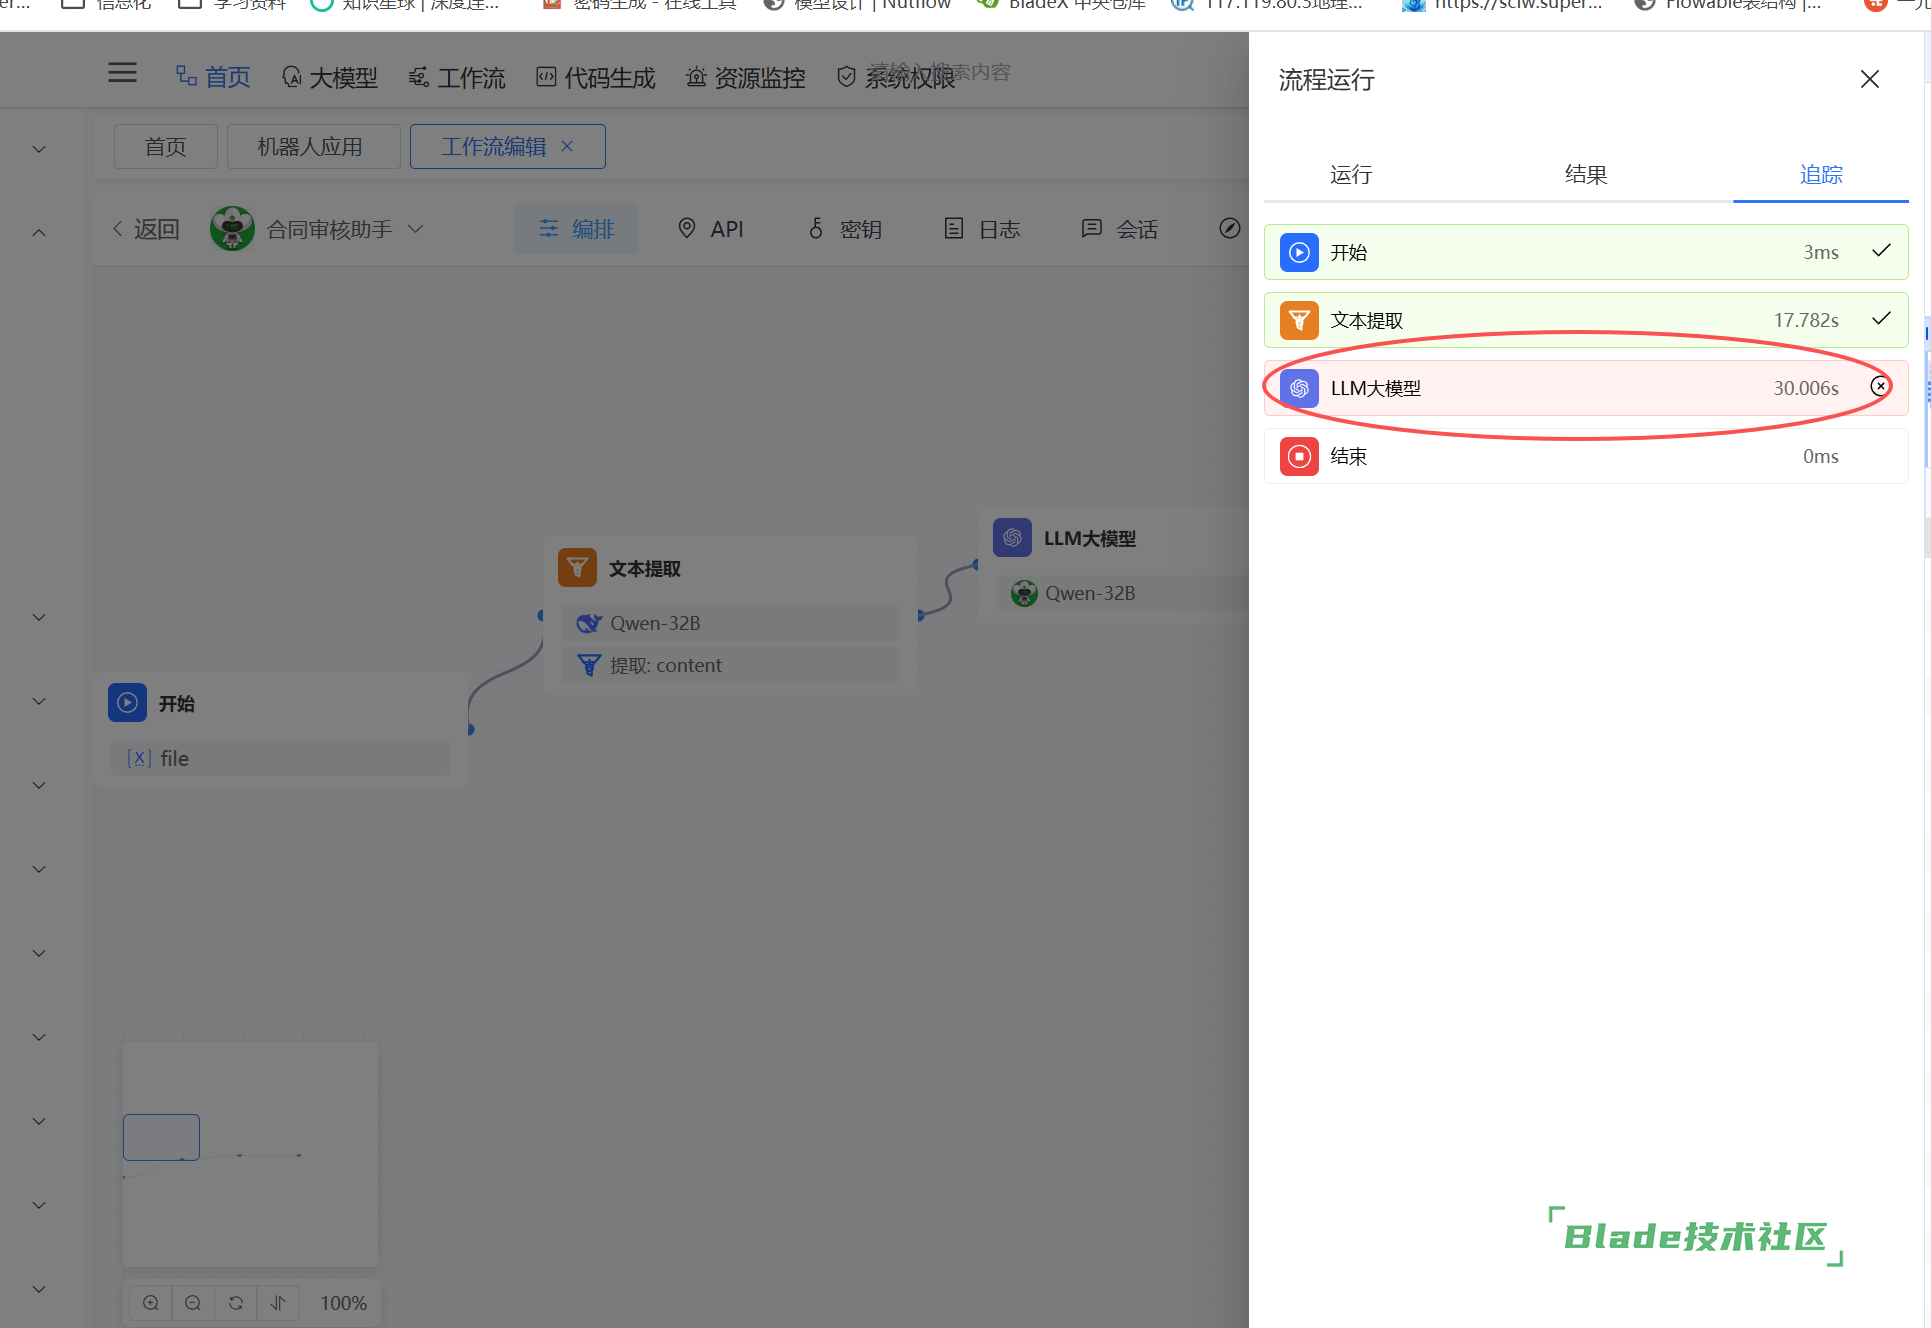Open the 资源监控 menu item
Screen dimensions: 1931x1328
(x=746, y=77)
